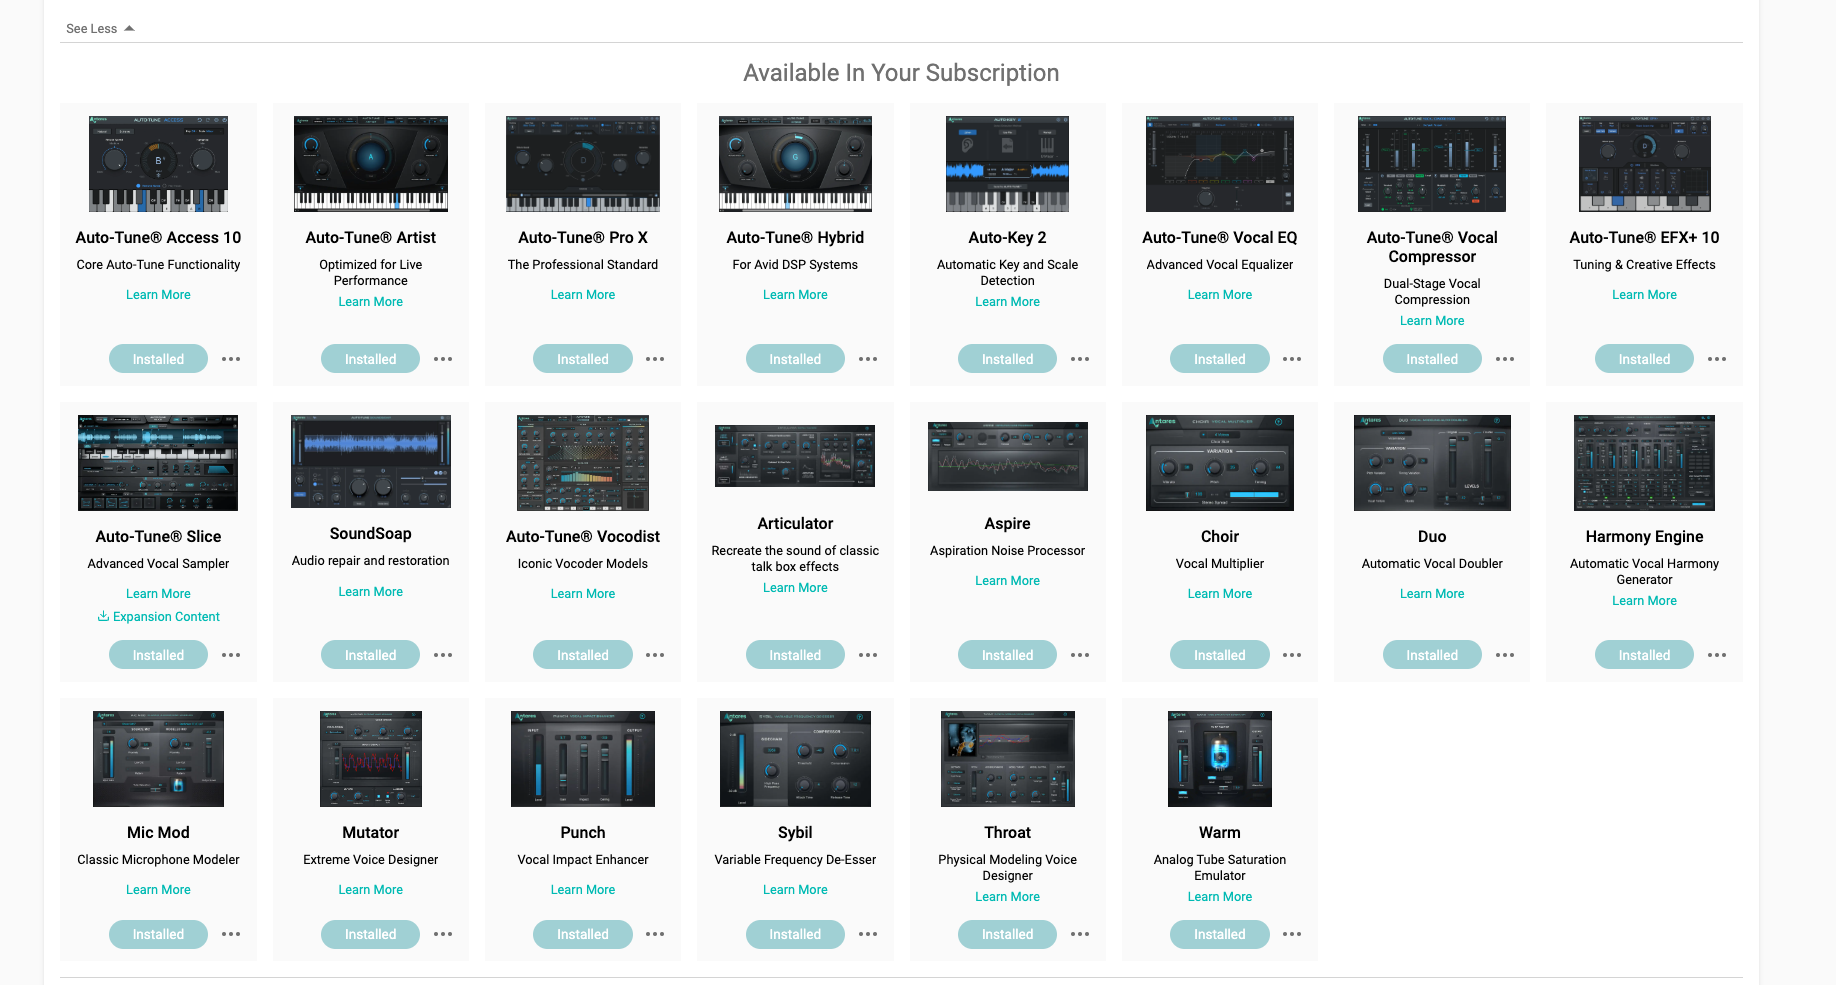1836x985 pixels.
Task: Click Installed button for Auto-Tune Artist
Action: (370, 359)
